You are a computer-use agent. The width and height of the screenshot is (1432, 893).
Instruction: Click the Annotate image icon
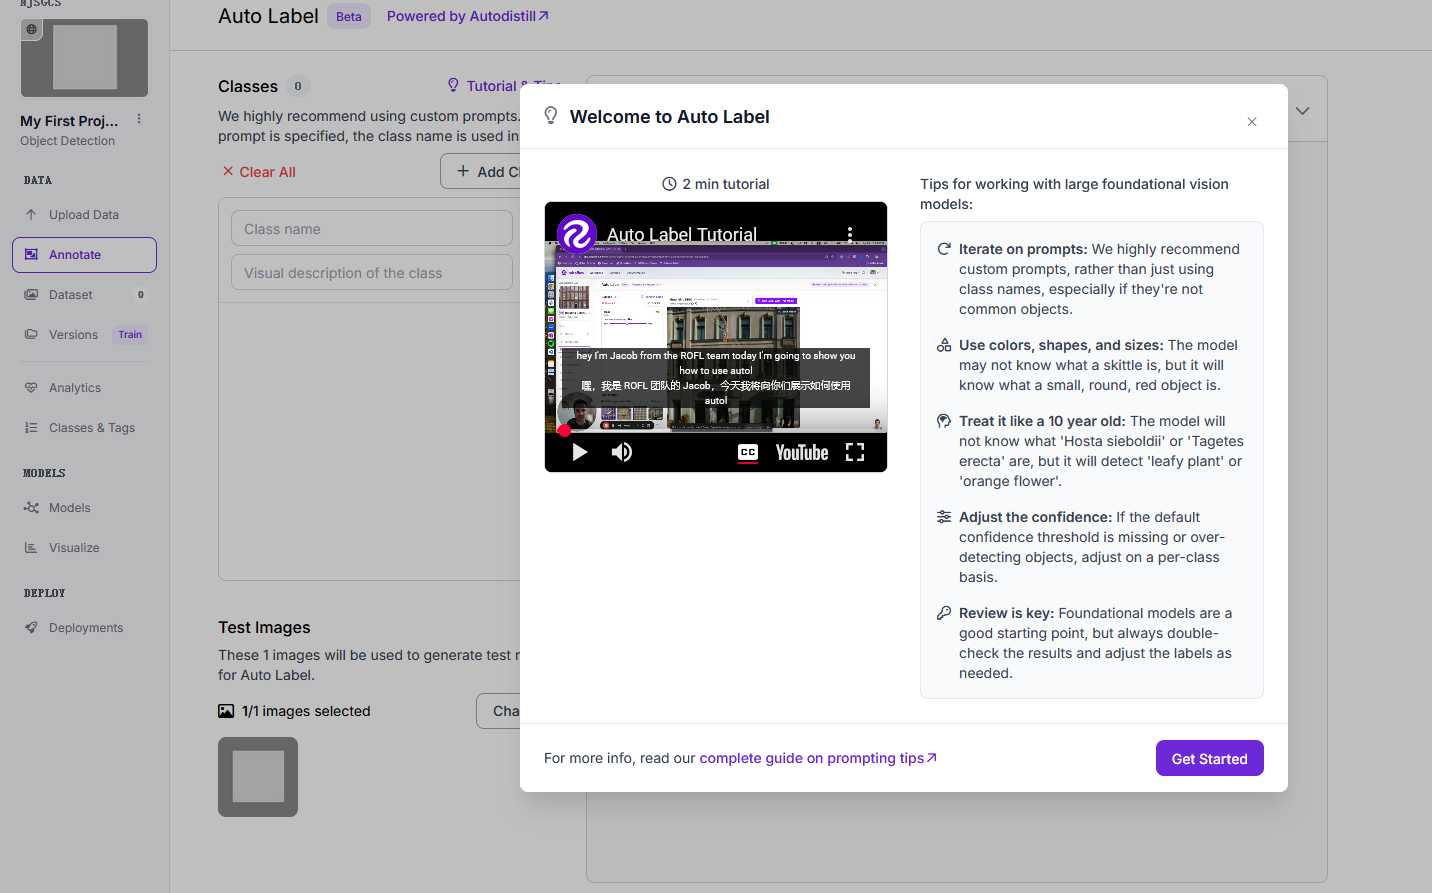point(31,255)
